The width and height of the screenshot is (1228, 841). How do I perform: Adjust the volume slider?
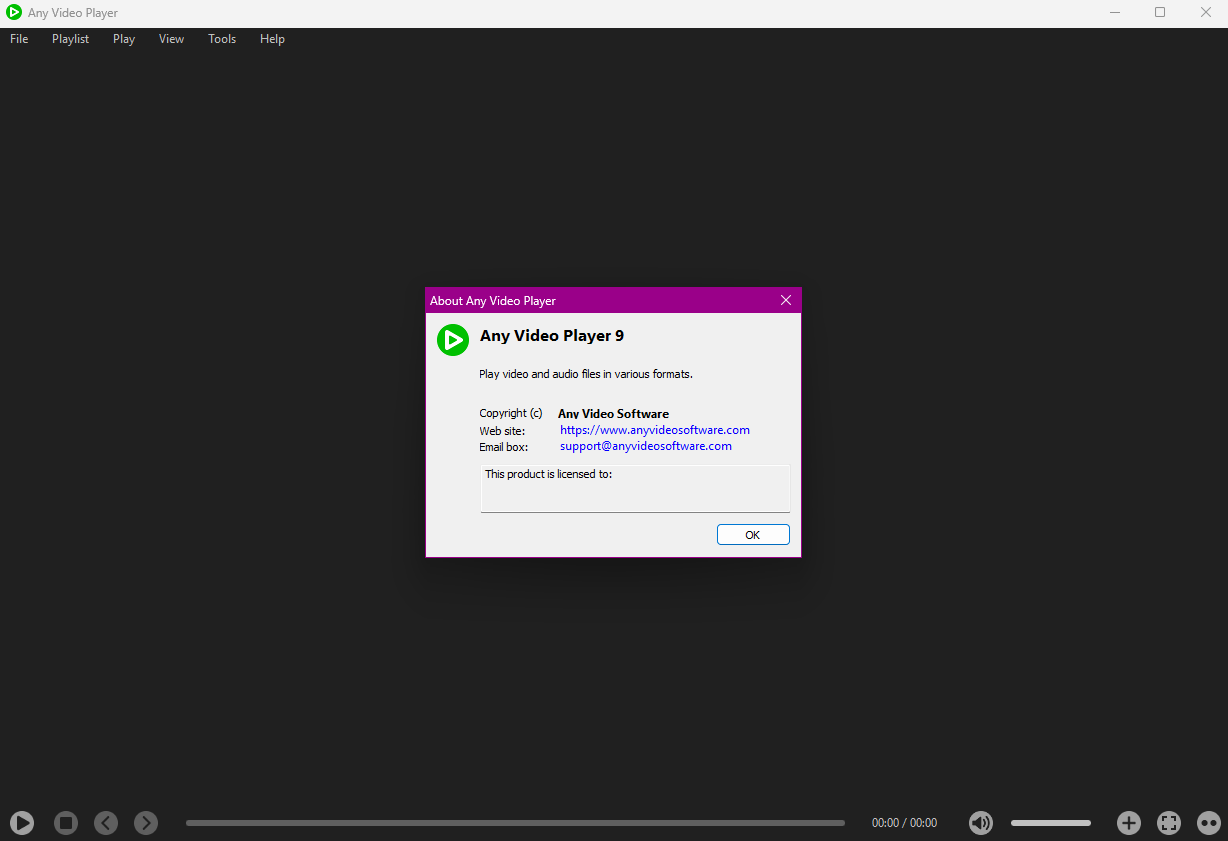[x=1051, y=823]
